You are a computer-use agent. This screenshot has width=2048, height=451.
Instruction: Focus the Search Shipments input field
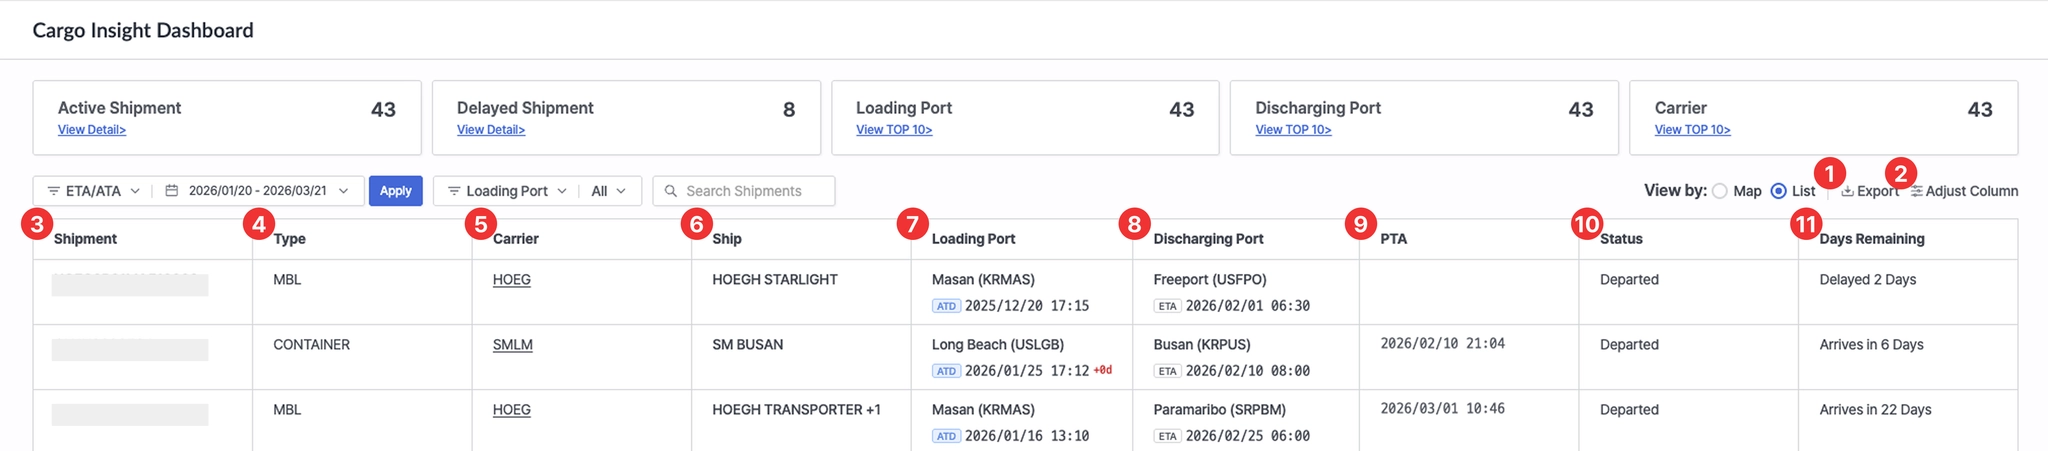click(x=755, y=191)
